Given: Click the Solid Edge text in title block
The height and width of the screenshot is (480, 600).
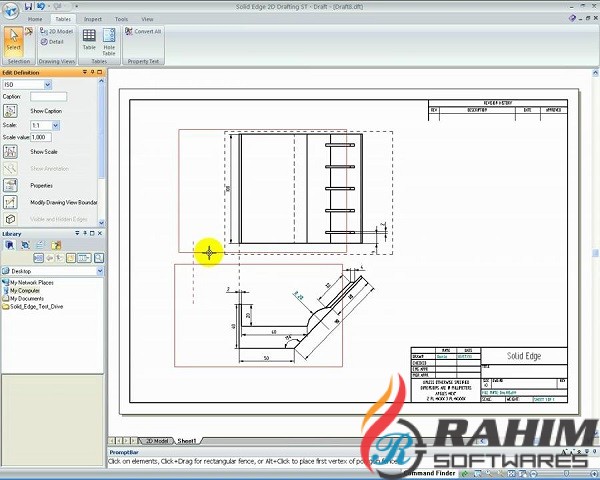Looking at the screenshot, I should (524, 356).
